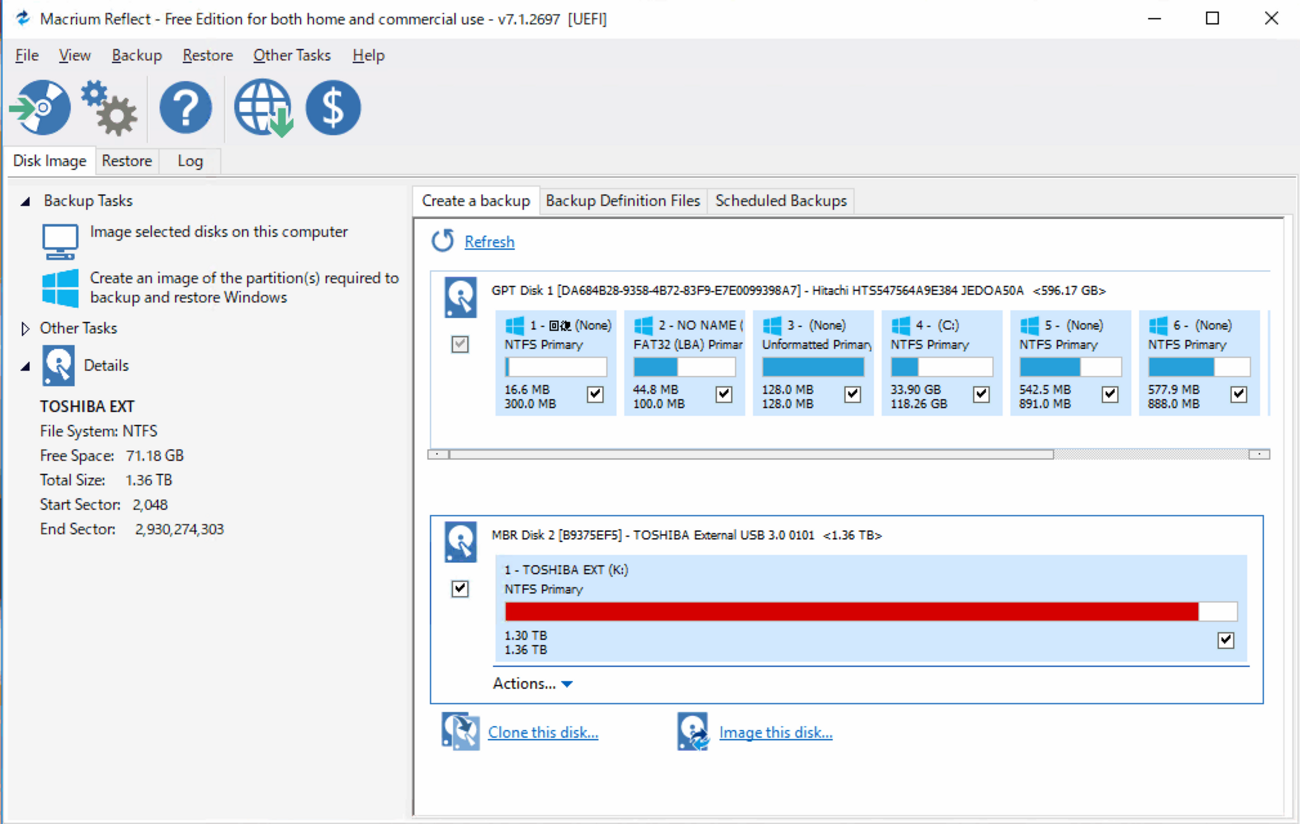Click the Refresh circular arrow icon

pos(442,241)
